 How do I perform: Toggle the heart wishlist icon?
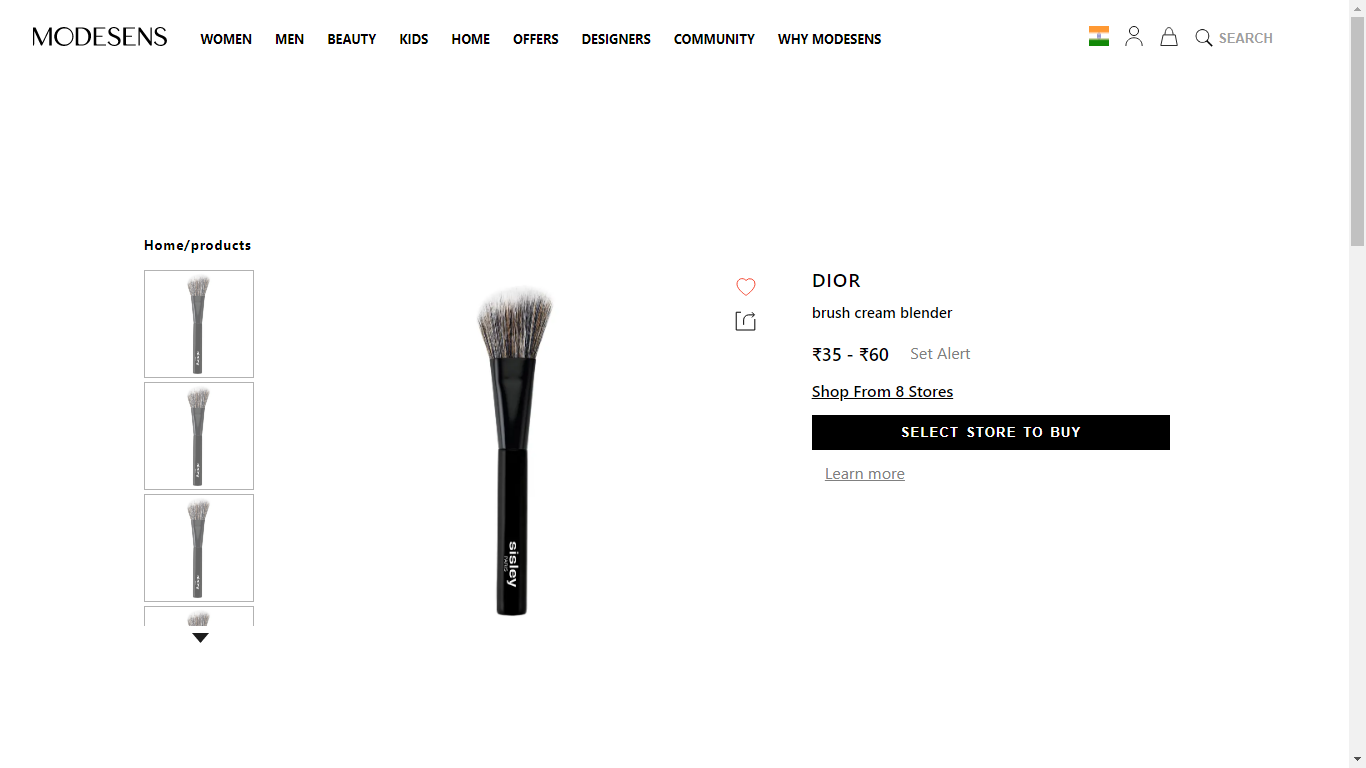click(x=746, y=287)
